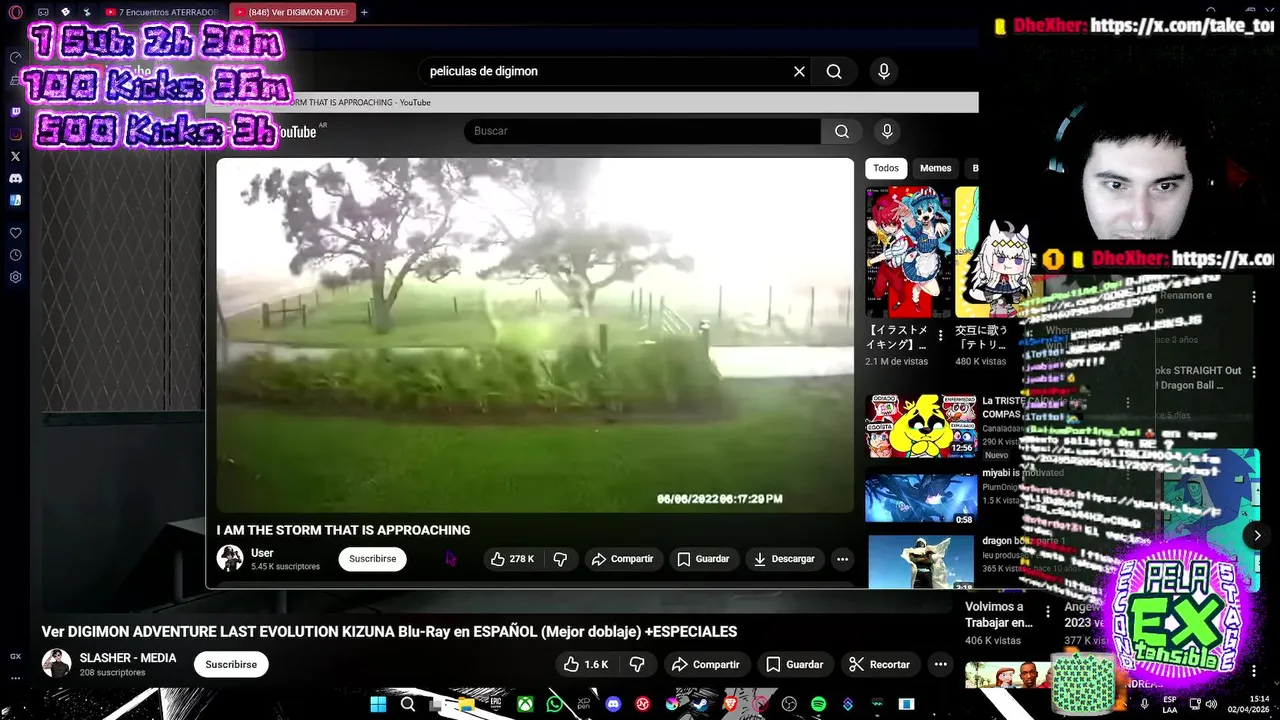This screenshot has width=1280, height=720.
Task: Click the Descargar download button
Action: pyautogui.click(x=784, y=559)
